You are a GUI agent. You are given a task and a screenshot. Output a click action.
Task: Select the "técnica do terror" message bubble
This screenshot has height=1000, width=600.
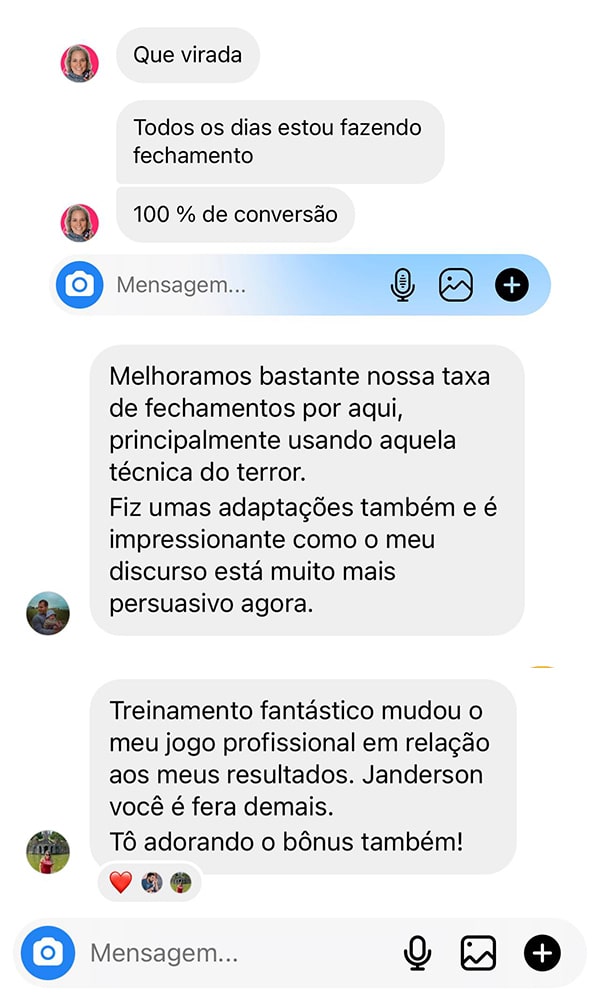tap(307, 490)
